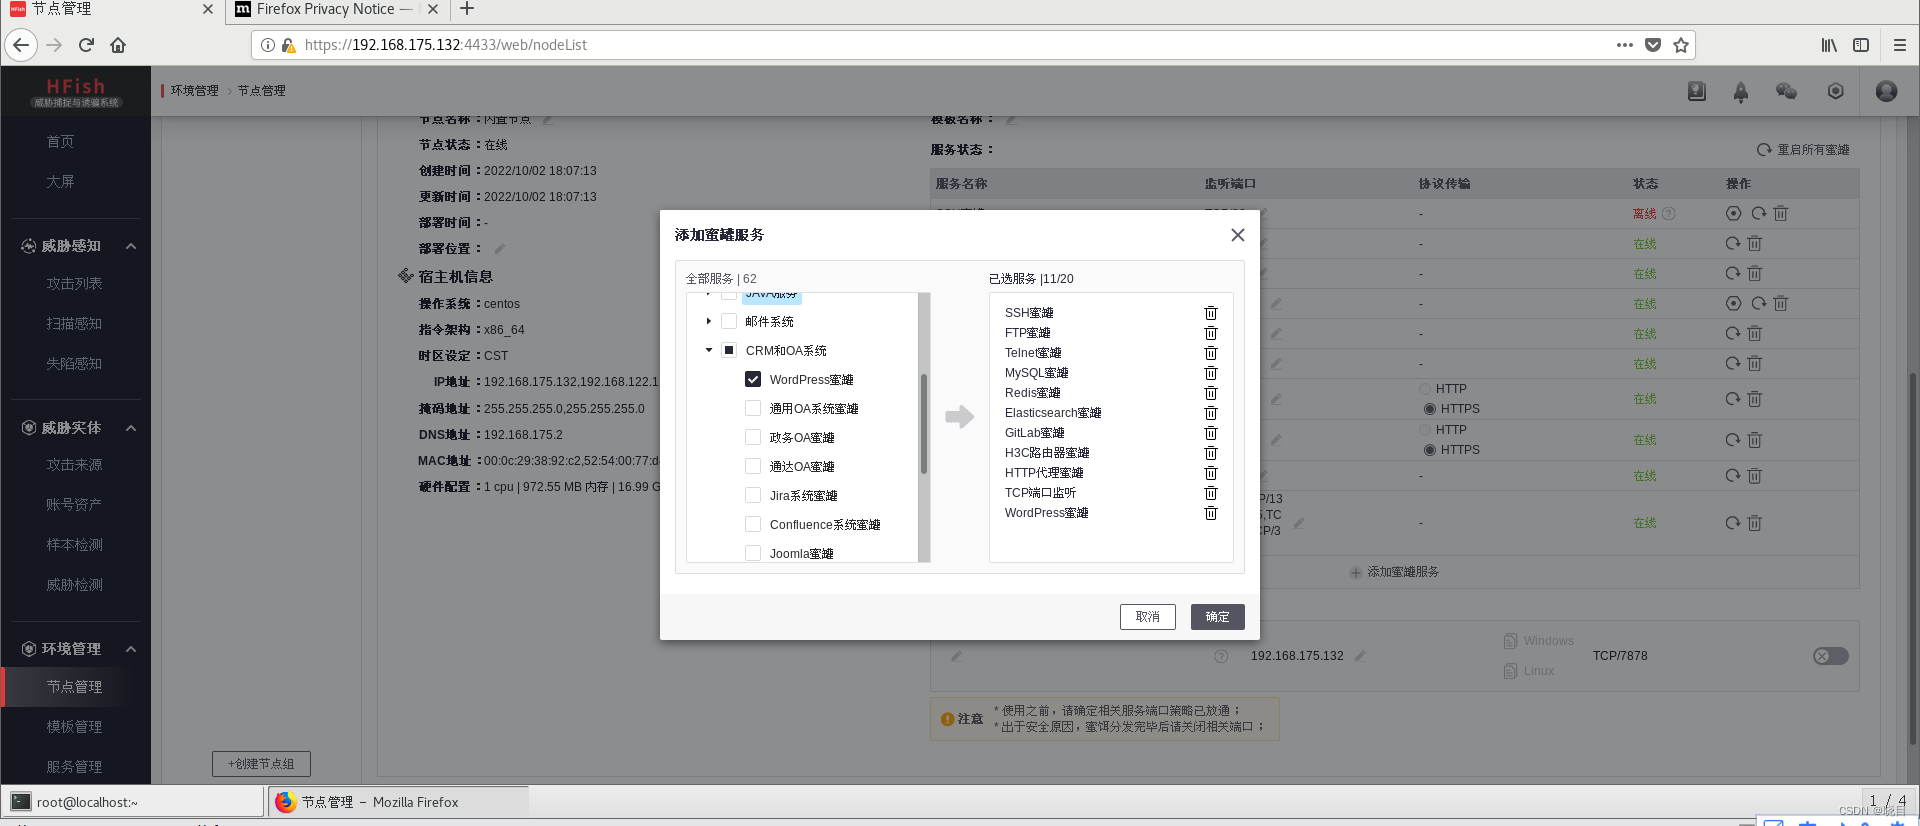Open 攻击来源 in the sidebar
Viewport: 1920px width, 826px height.
point(74,465)
